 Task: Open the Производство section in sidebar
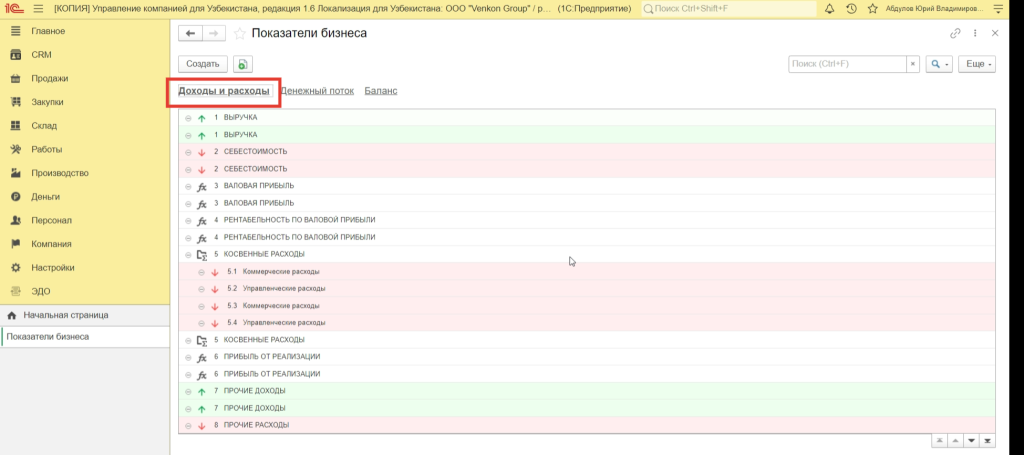pos(60,173)
